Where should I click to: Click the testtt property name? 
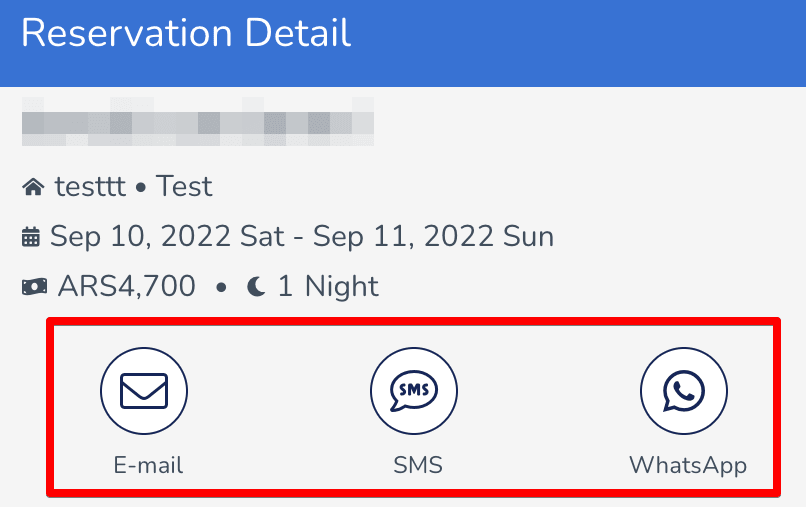[x=90, y=186]
